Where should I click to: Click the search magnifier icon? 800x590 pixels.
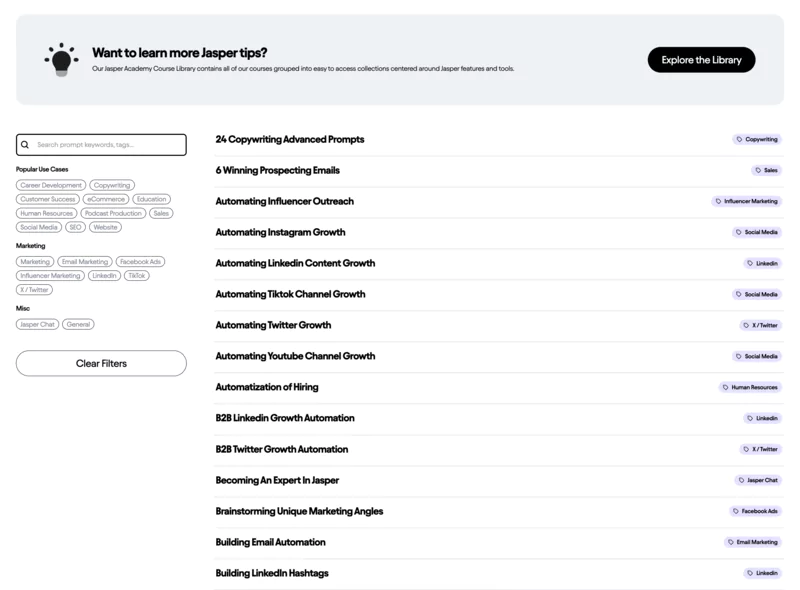pyautogui.click(x=25, y=145)
